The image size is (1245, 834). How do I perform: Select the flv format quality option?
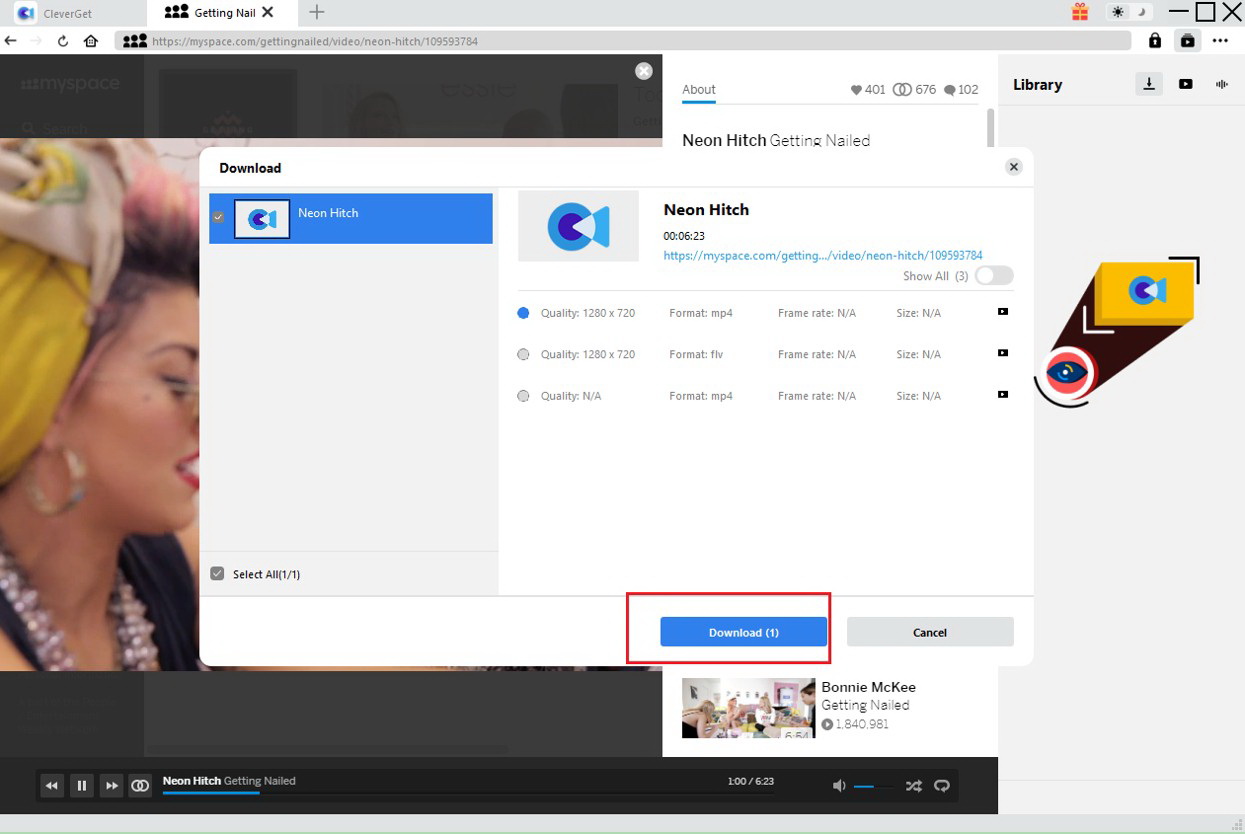click(523, 354)
